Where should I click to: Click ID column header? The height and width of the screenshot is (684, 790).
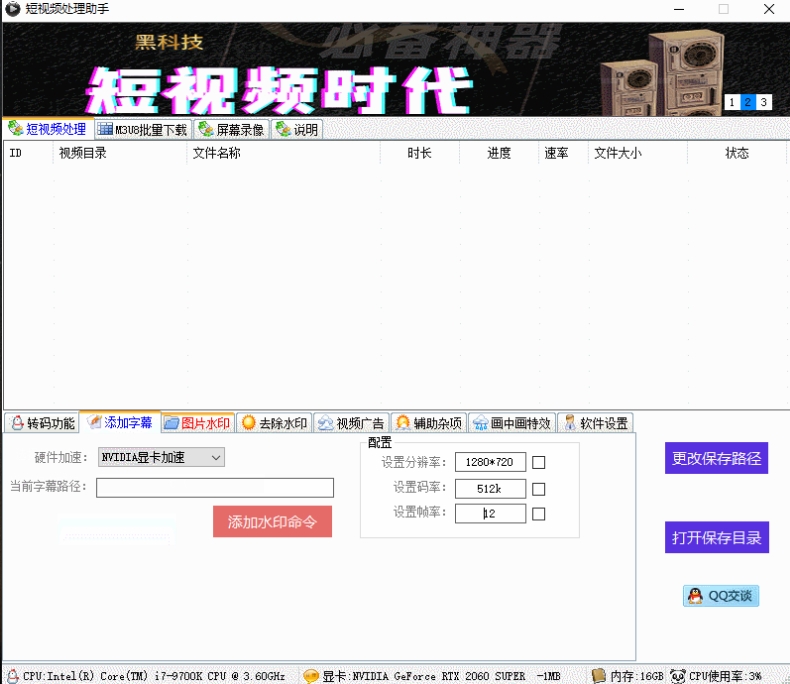coord(28,153)
